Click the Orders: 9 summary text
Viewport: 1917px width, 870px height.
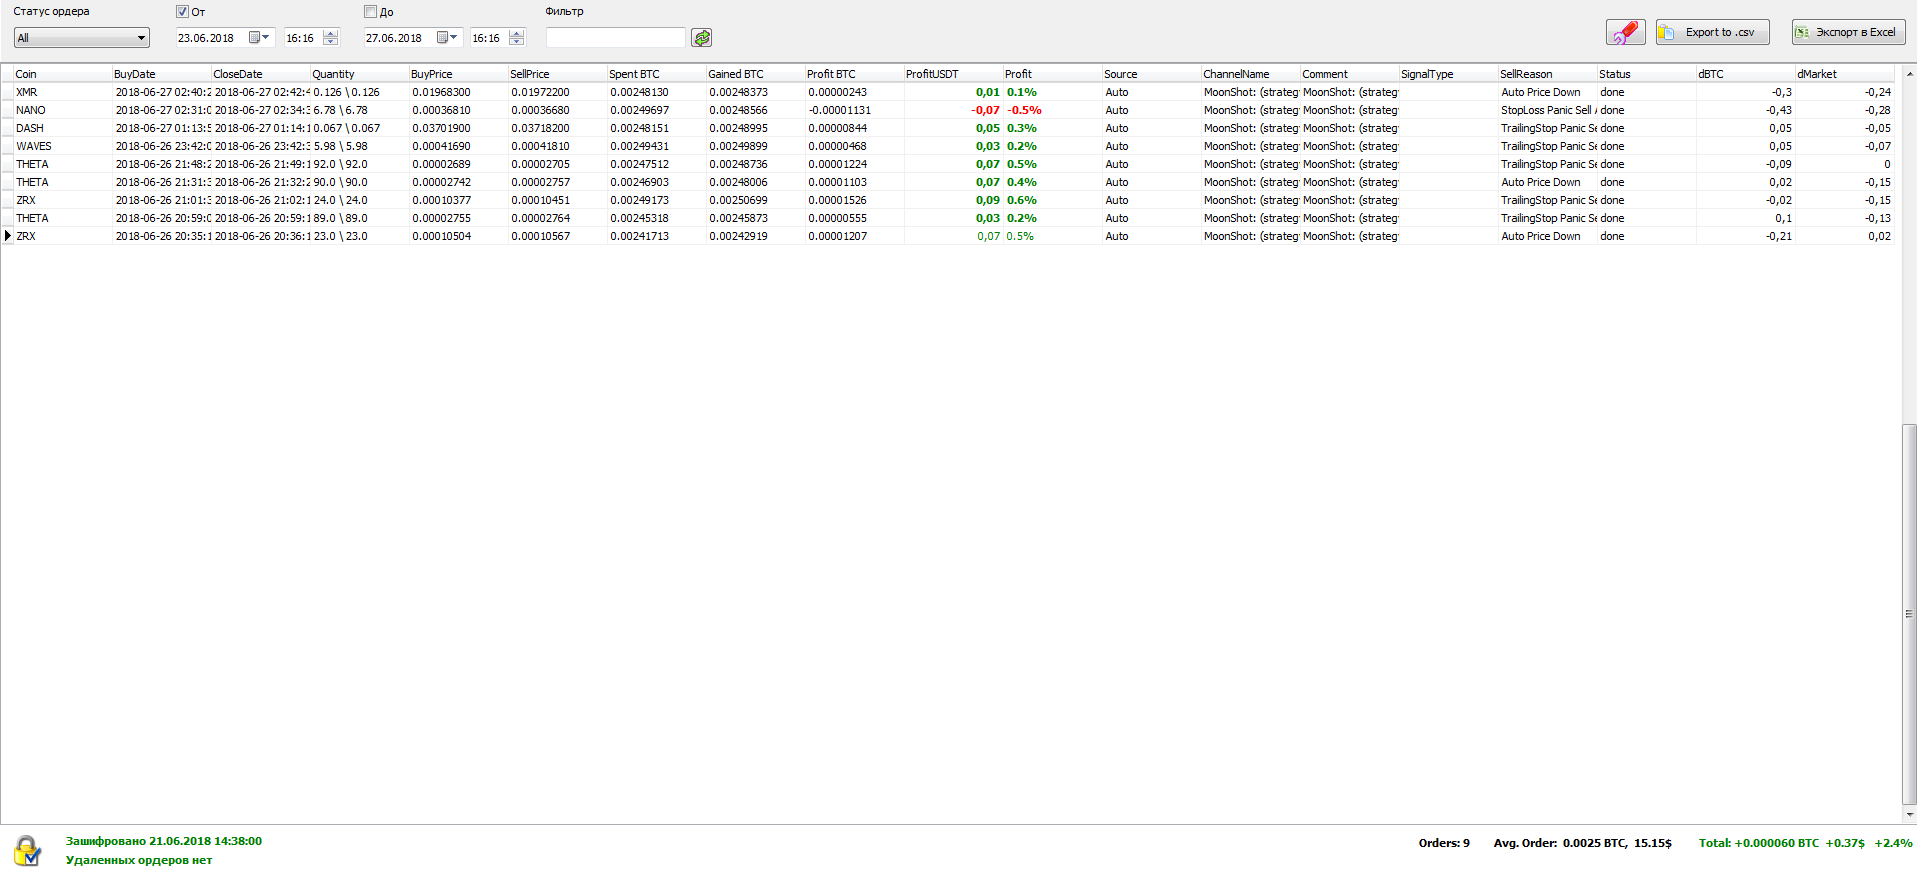point(1444,843)
